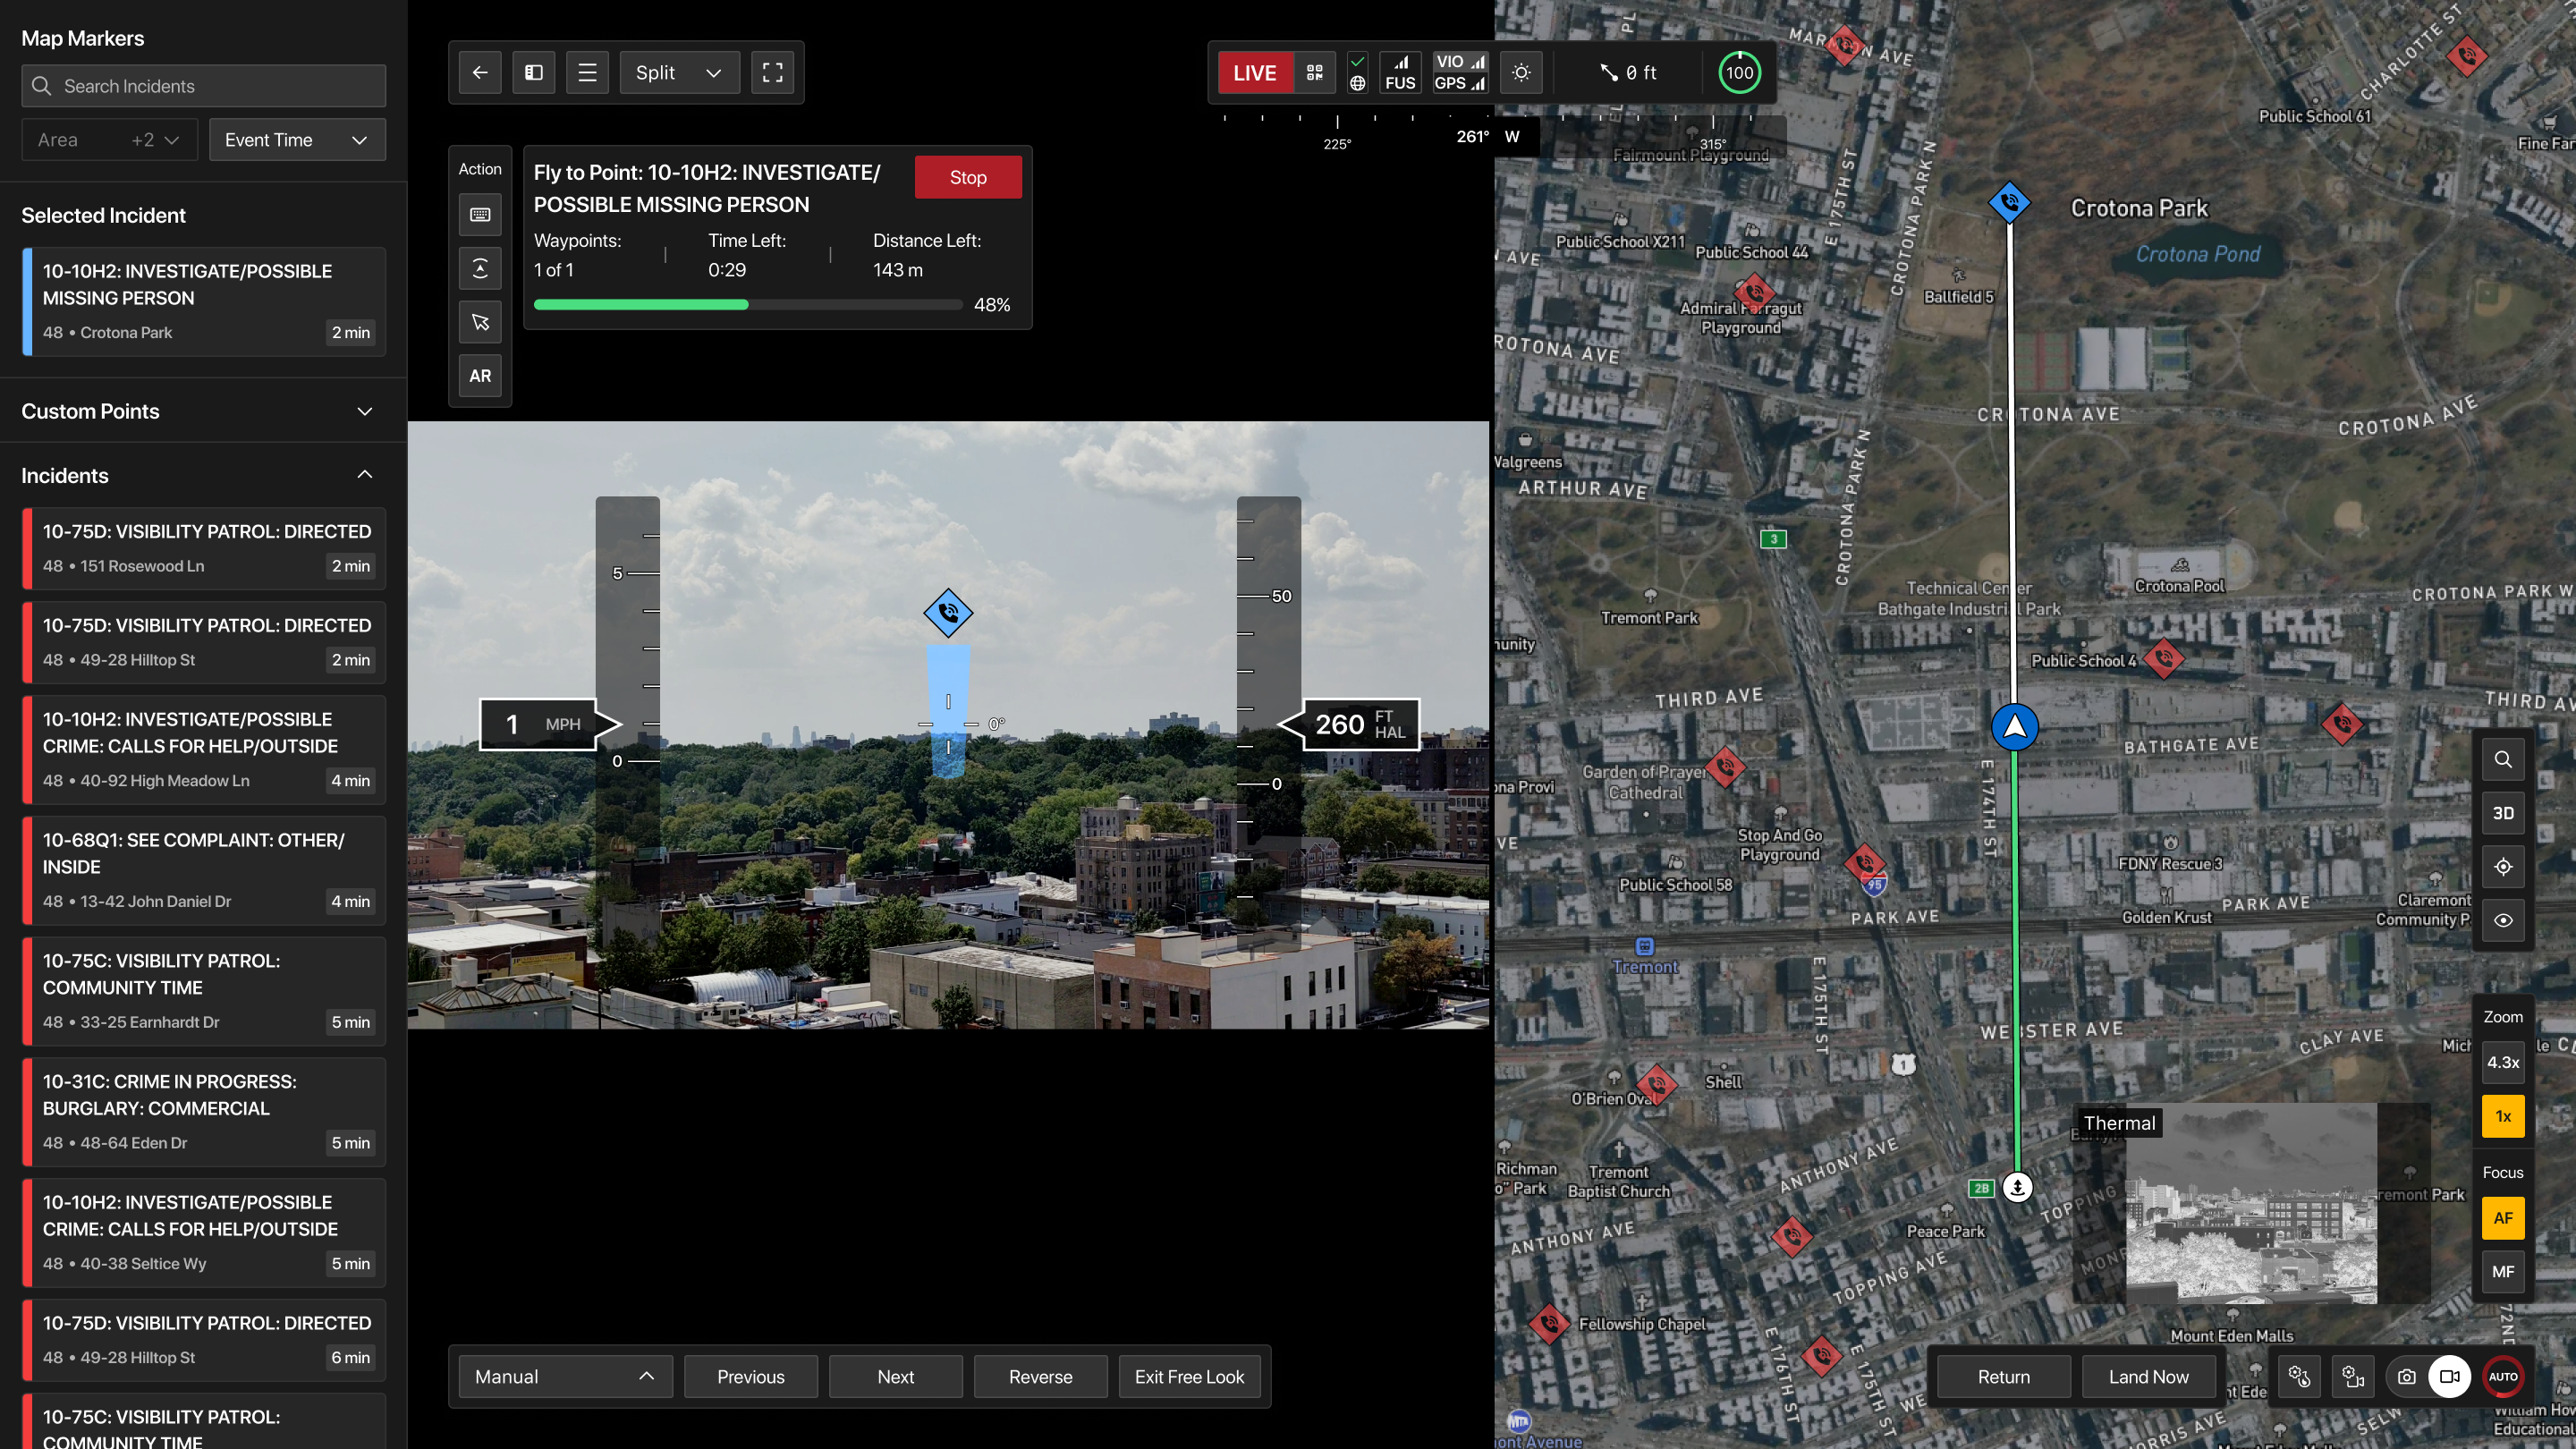
Task: Open the QR code icon next to LIVE
Action: (x=1314, y=72)
